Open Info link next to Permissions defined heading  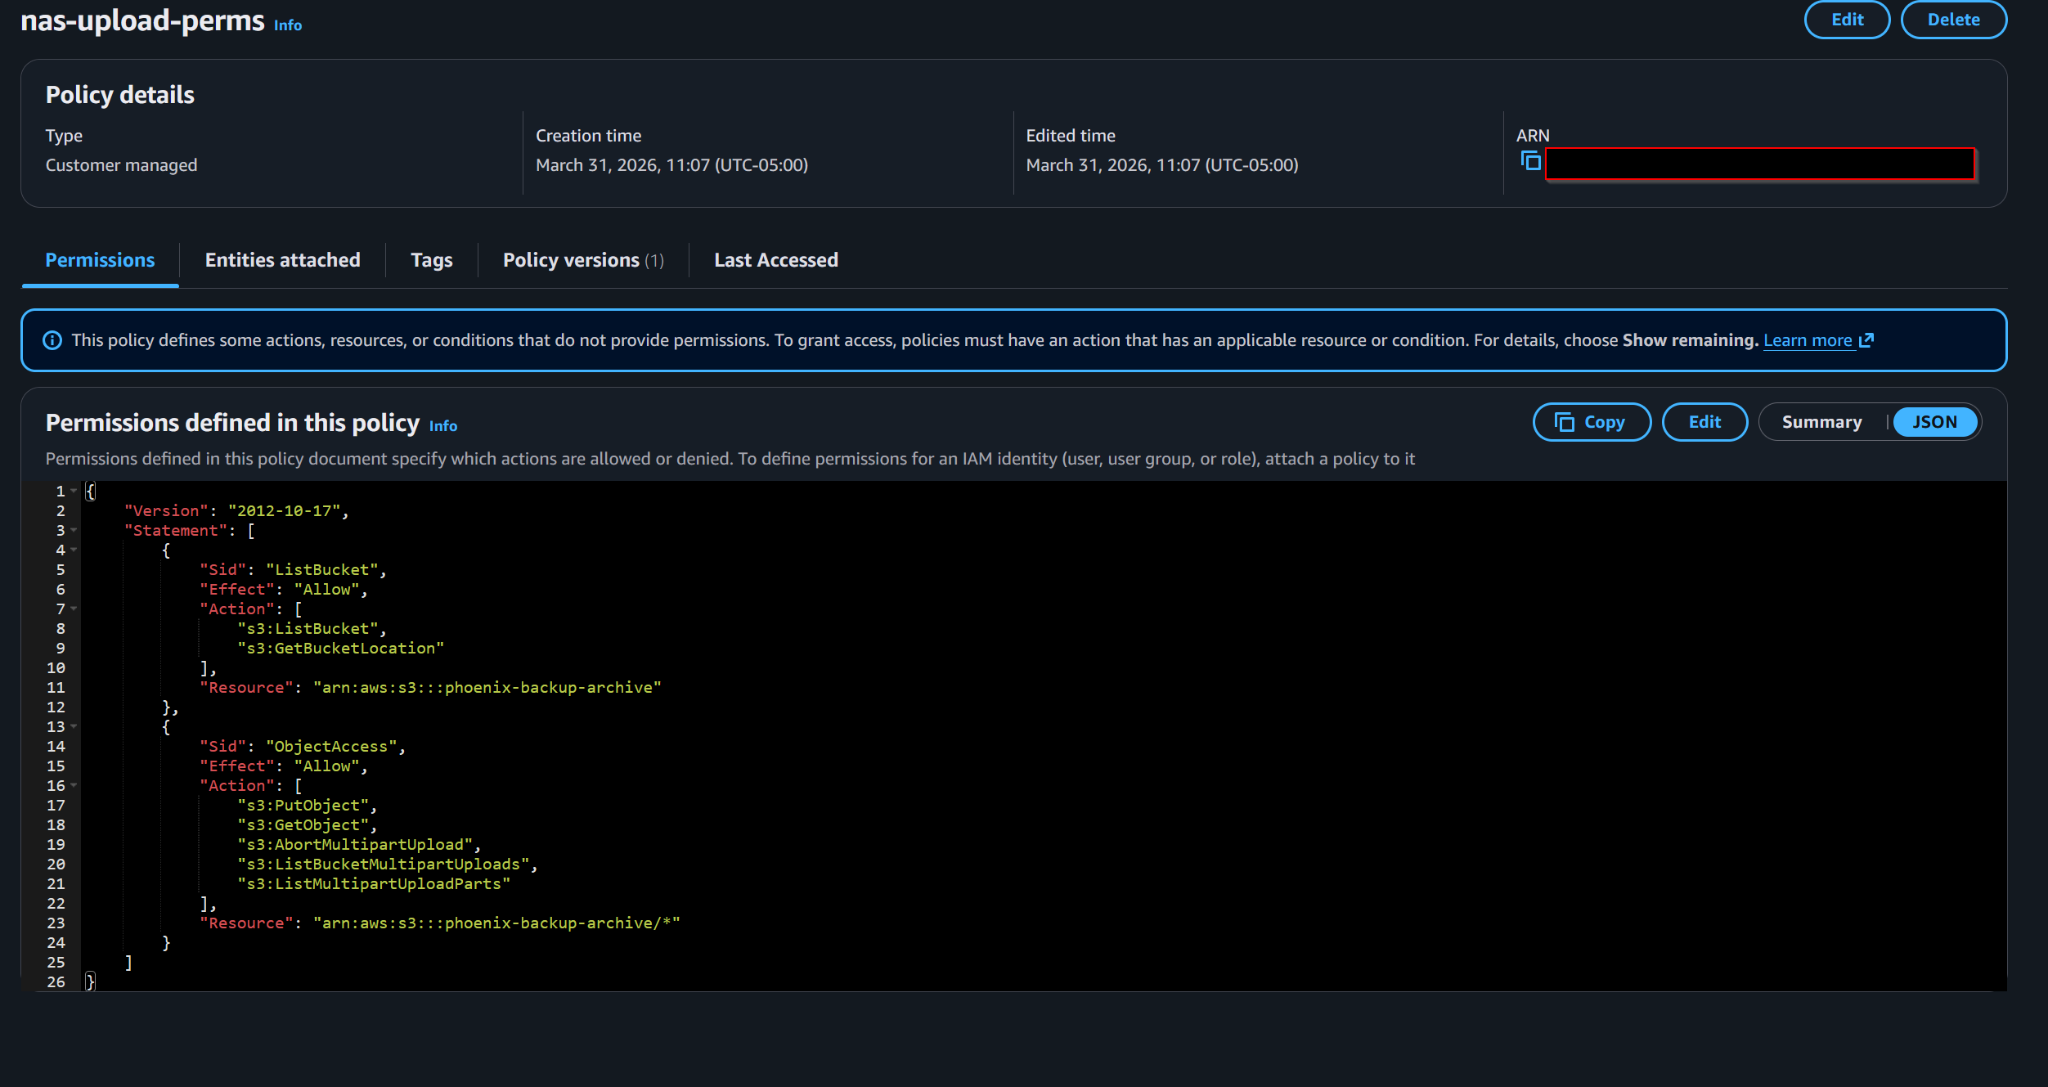click(x=443, y=426)
